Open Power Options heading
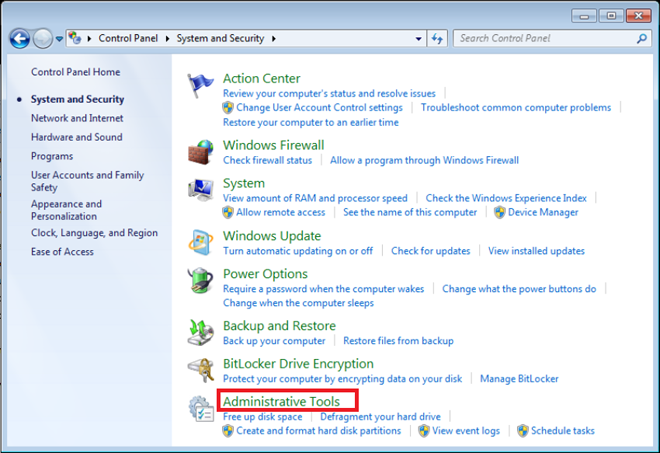 pyautogui.click(x=265, y=274)
